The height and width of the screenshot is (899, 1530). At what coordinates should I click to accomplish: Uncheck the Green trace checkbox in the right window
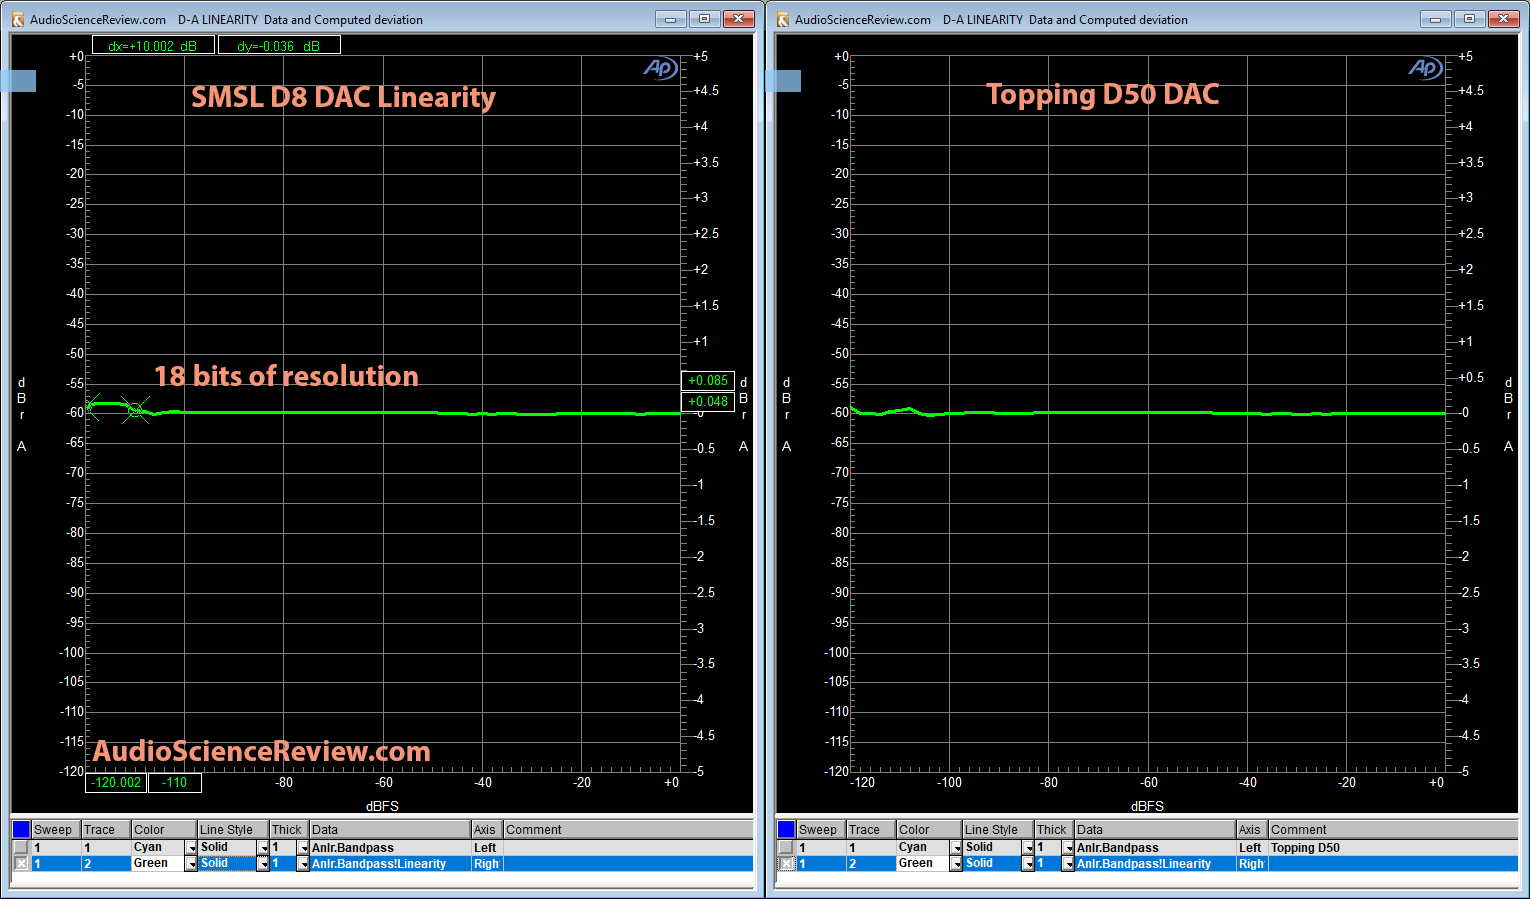click(786, 863)
